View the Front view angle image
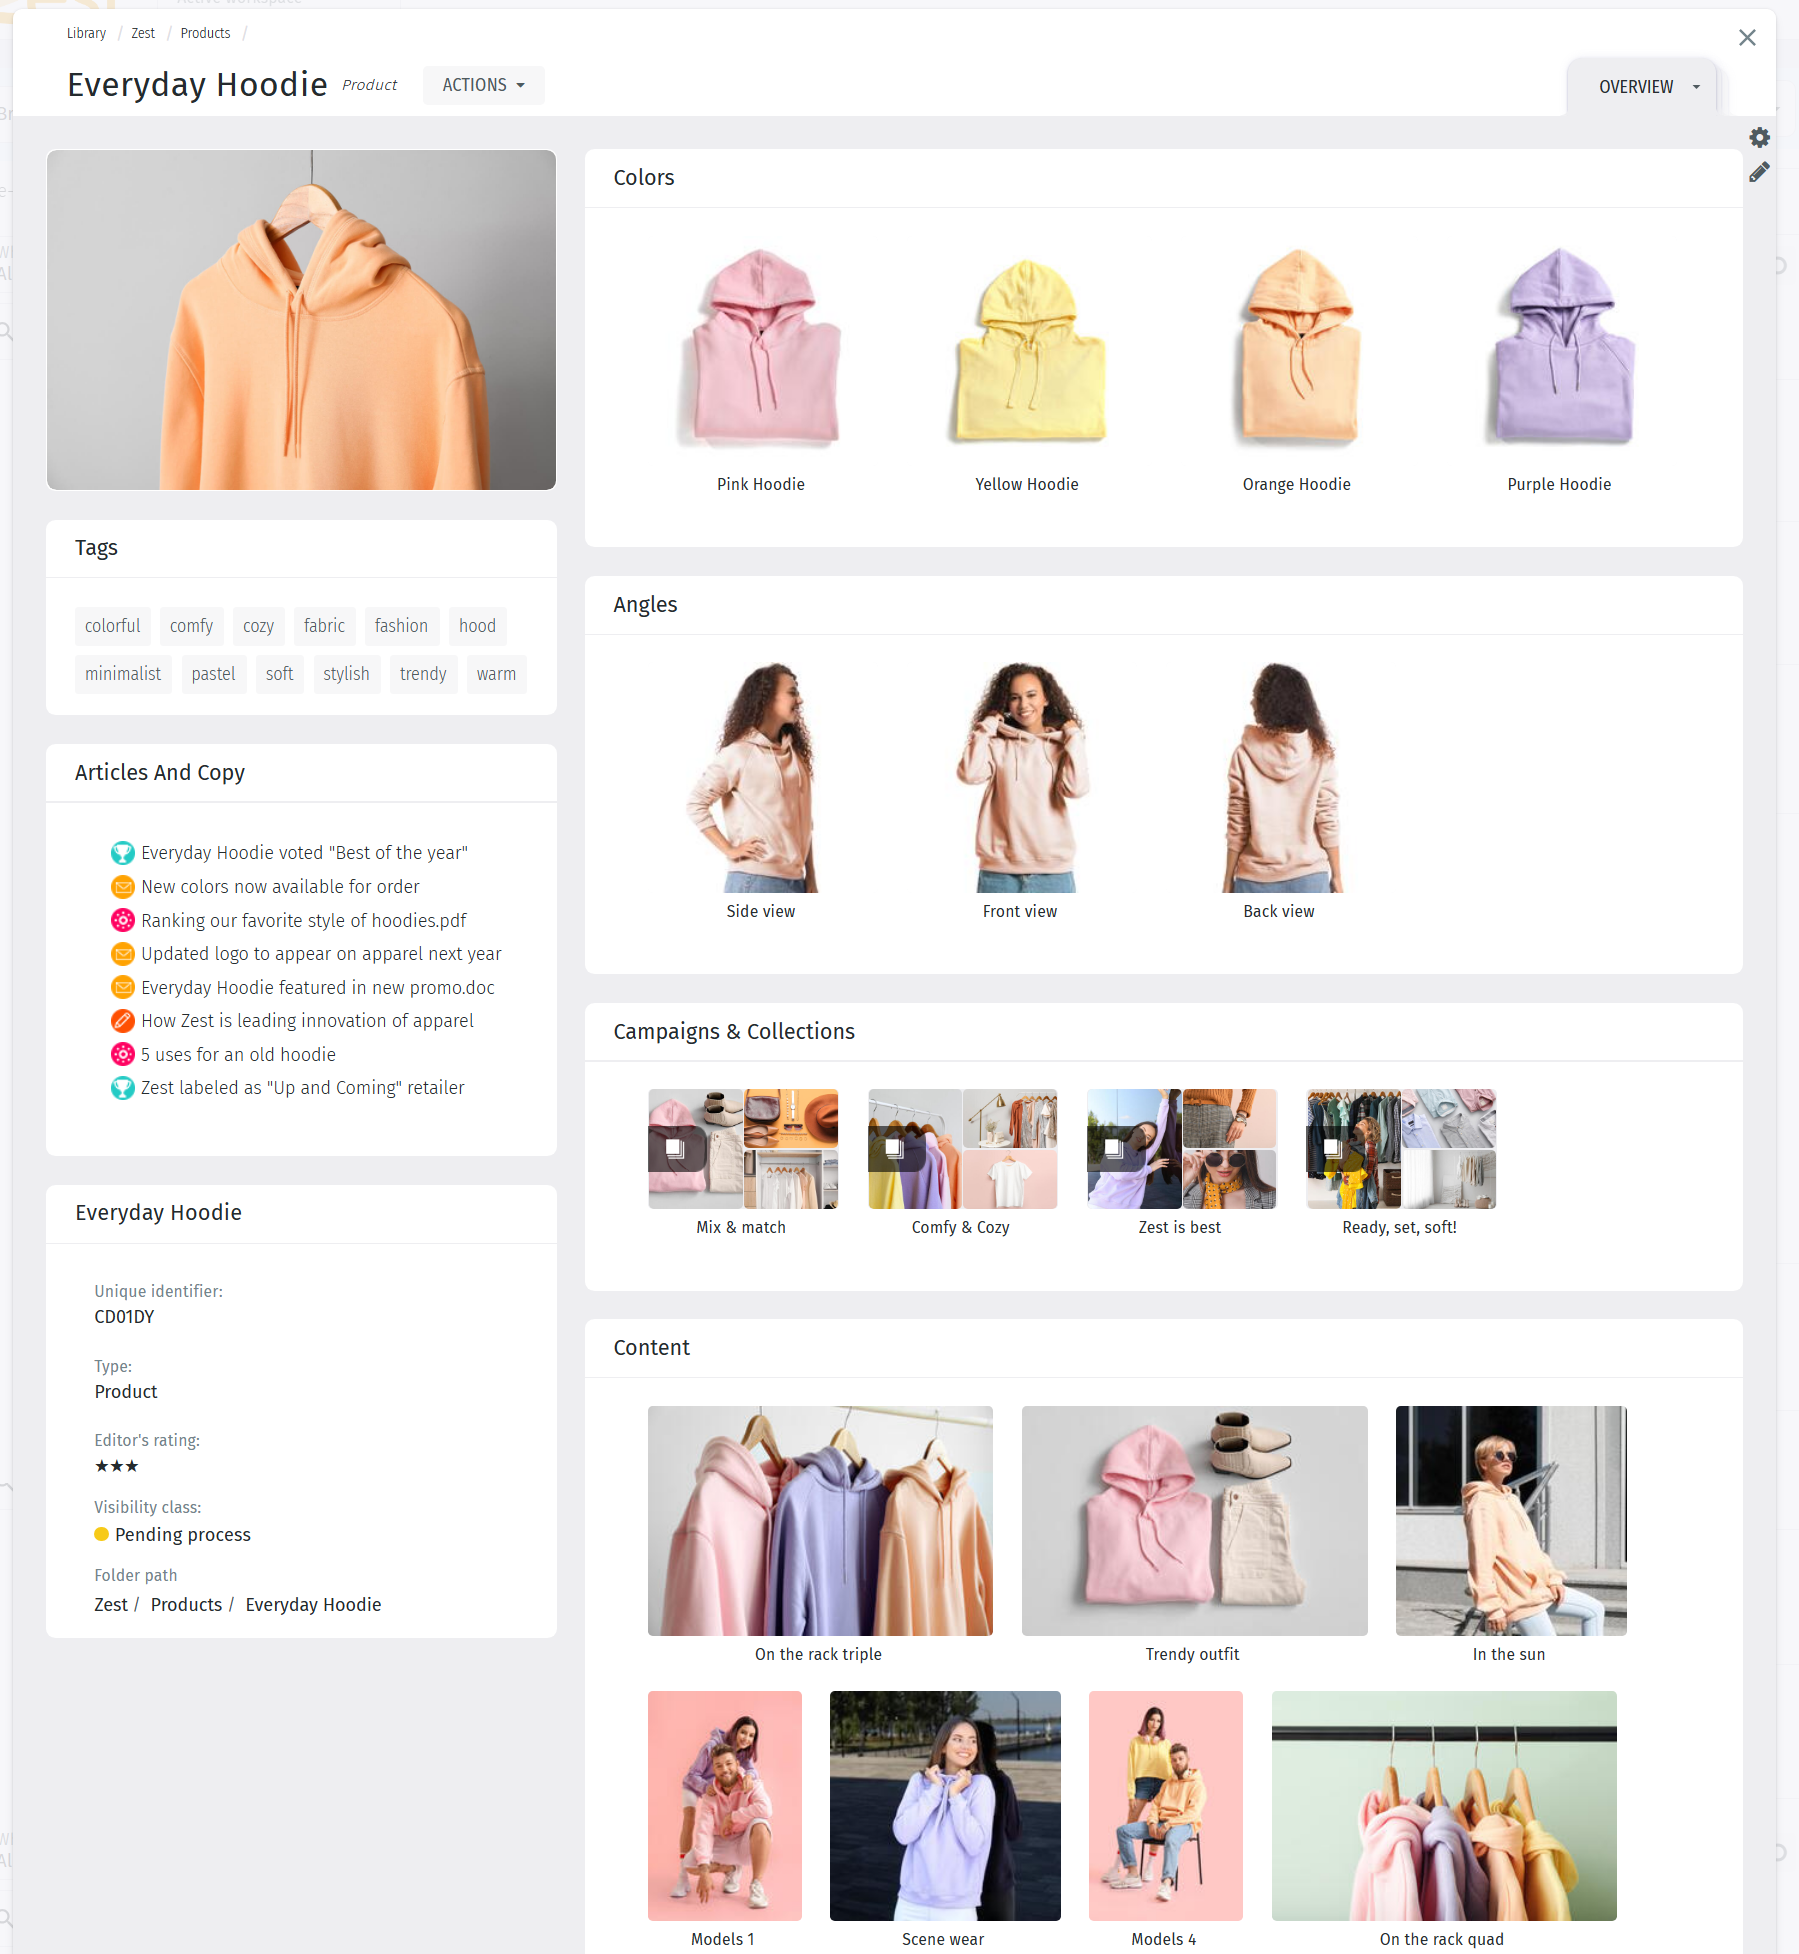Screen dimensions: 1799x1954 click(x=1020, y=780)
